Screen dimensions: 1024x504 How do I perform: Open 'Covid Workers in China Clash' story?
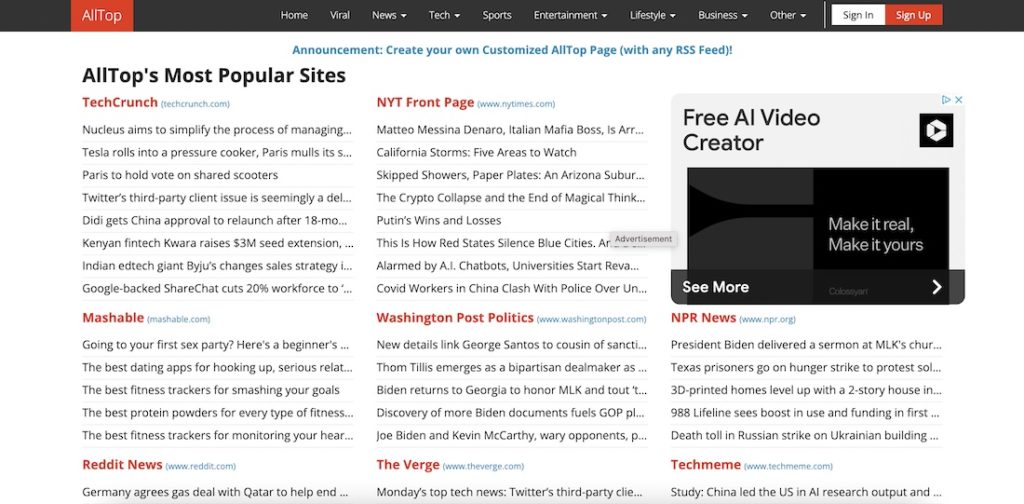pyautogui.click(x=511, y=289)
